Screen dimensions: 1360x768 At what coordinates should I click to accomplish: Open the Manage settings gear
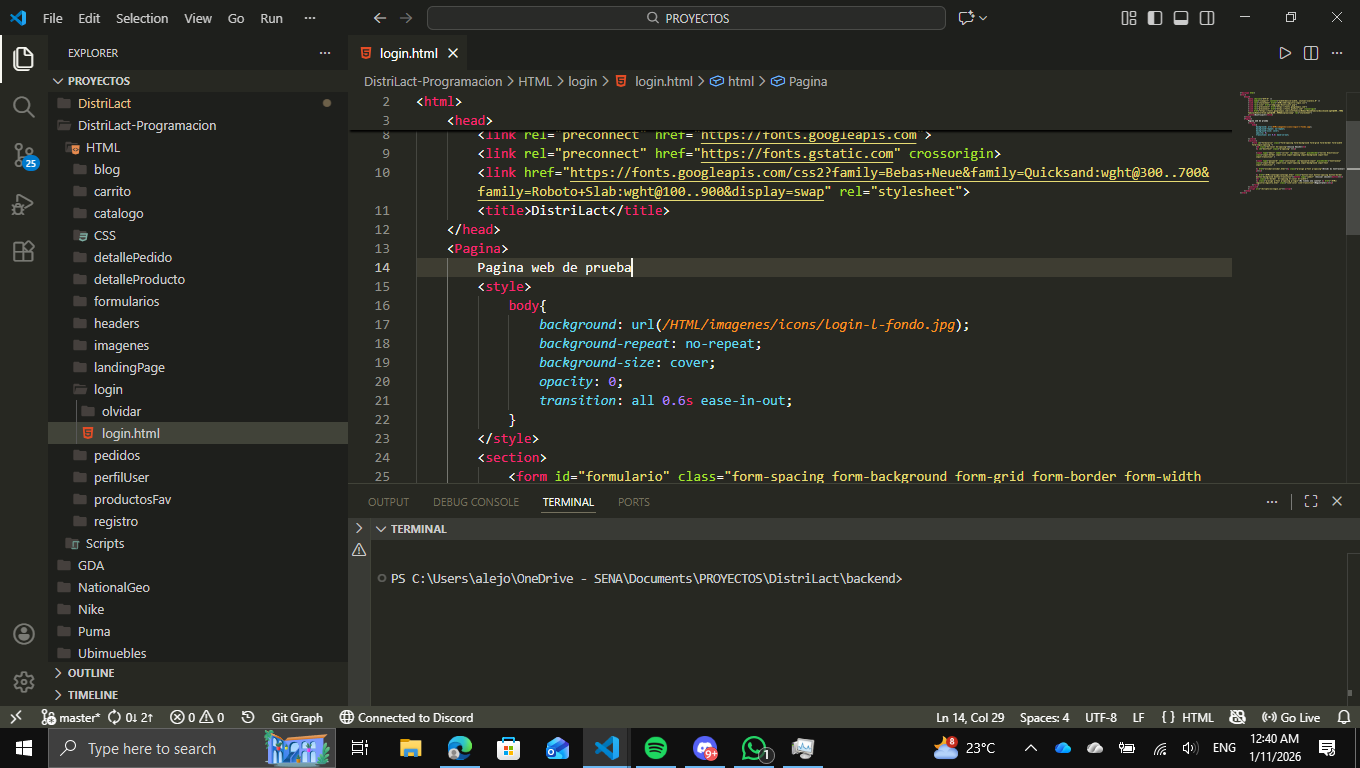click(x=24, y=682)
